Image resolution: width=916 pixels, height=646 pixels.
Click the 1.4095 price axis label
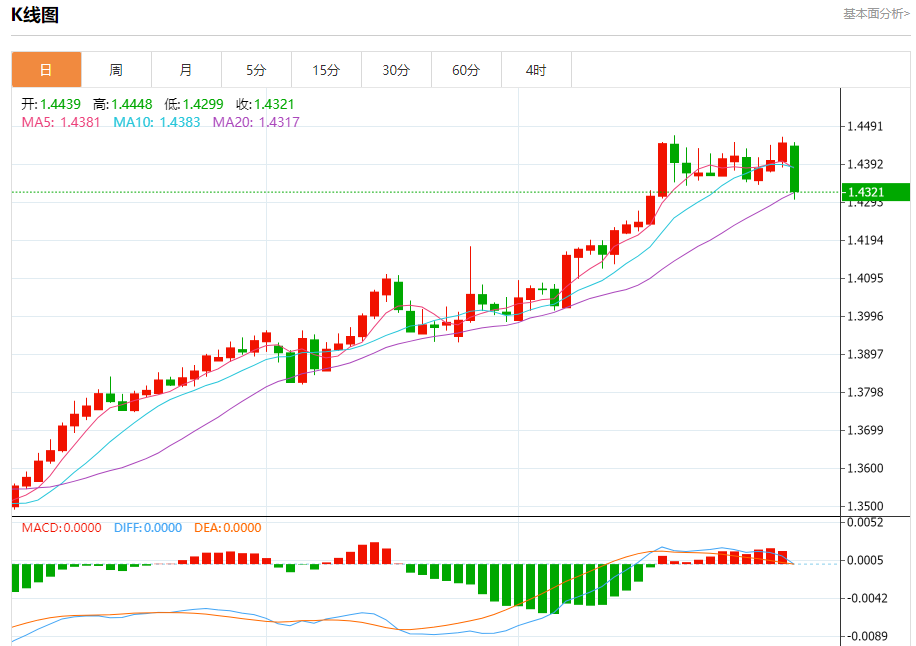[x=865, y=278]
